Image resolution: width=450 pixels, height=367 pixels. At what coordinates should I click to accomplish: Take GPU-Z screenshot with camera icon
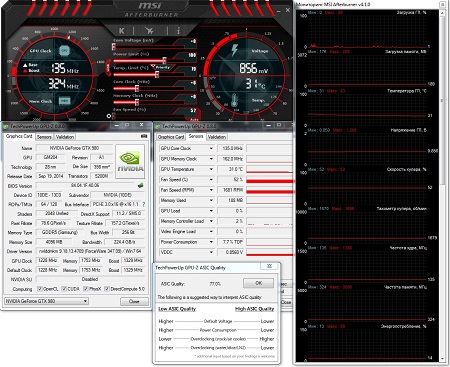(x=144, y=136)
